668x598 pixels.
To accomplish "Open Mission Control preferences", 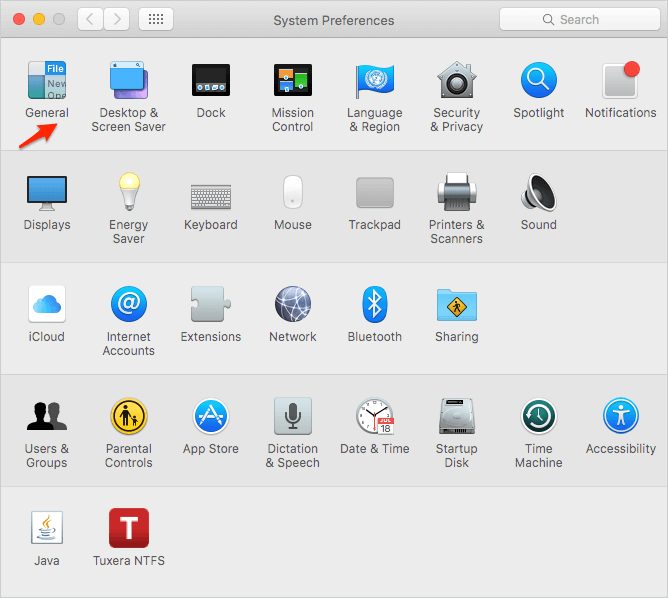I will tap(293, 80).
